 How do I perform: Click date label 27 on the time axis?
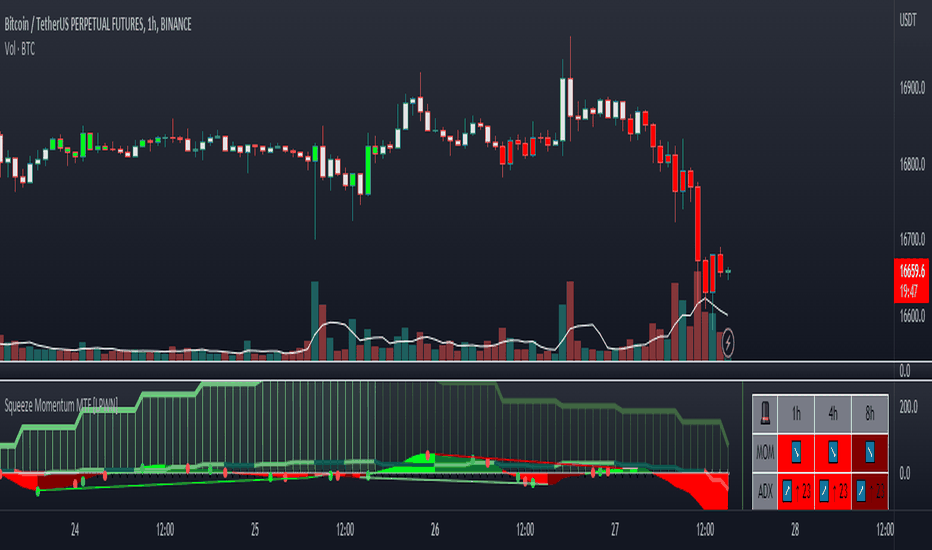615,530
